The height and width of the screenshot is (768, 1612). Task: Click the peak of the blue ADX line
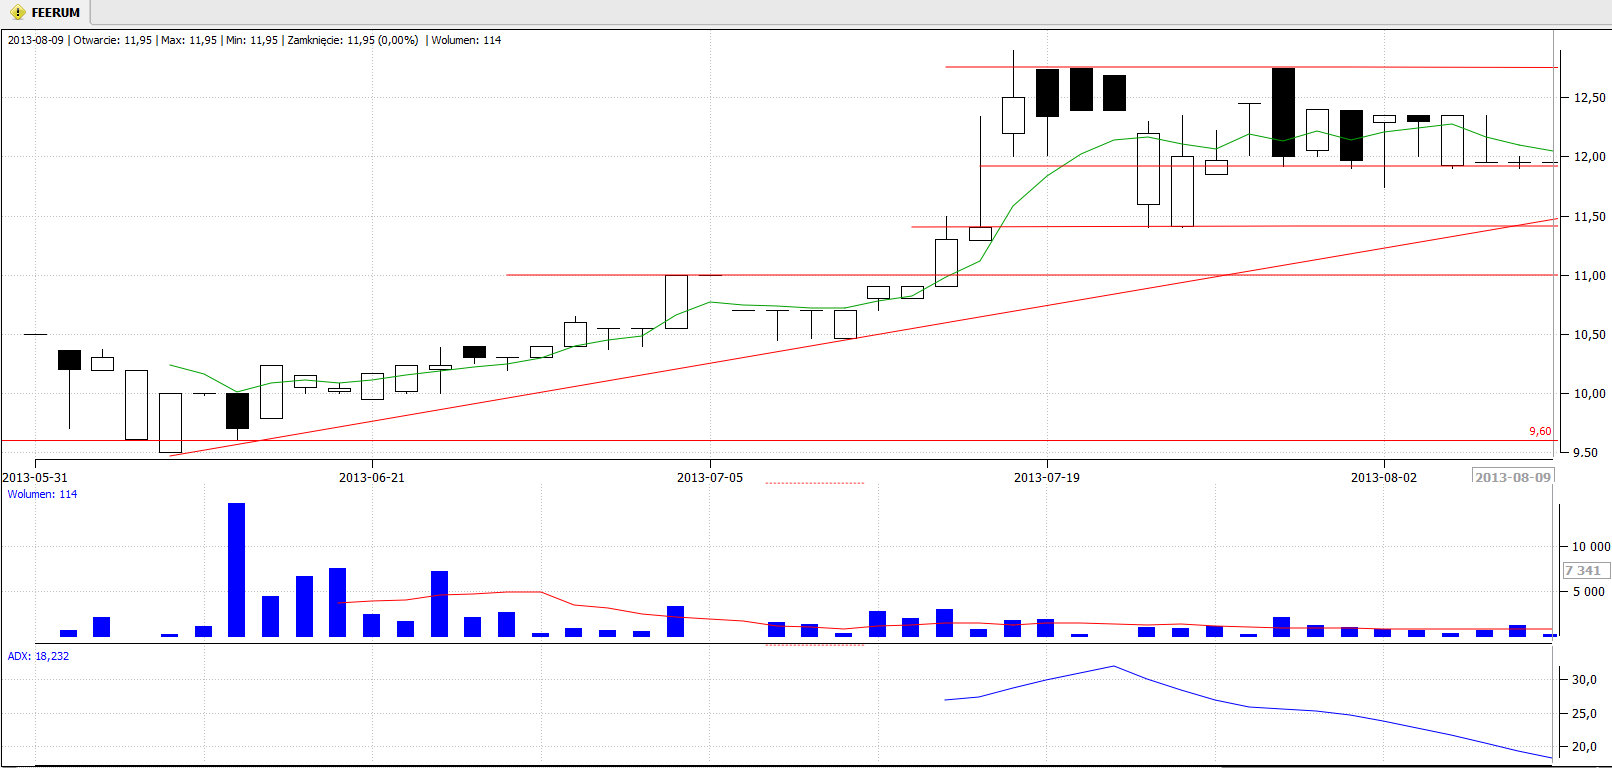click(x=1113, y=666)
